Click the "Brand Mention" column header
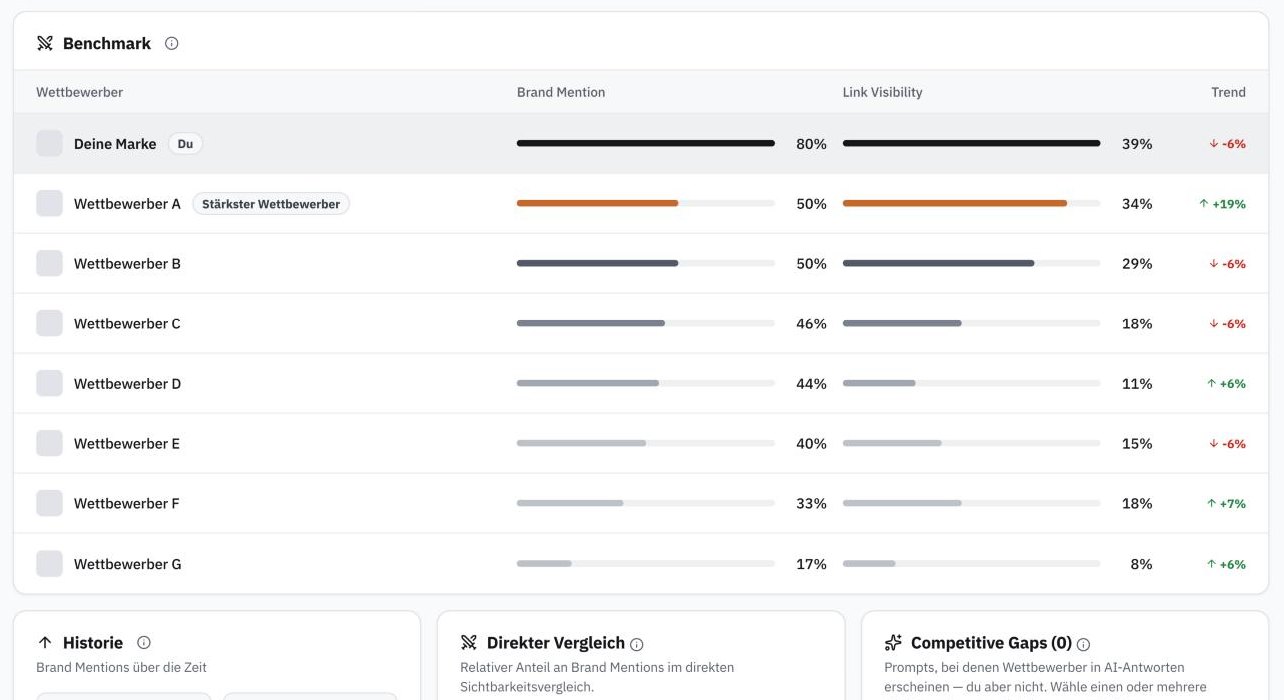The height and width of the screenshot is (700, 1284). tap(561, 92)
